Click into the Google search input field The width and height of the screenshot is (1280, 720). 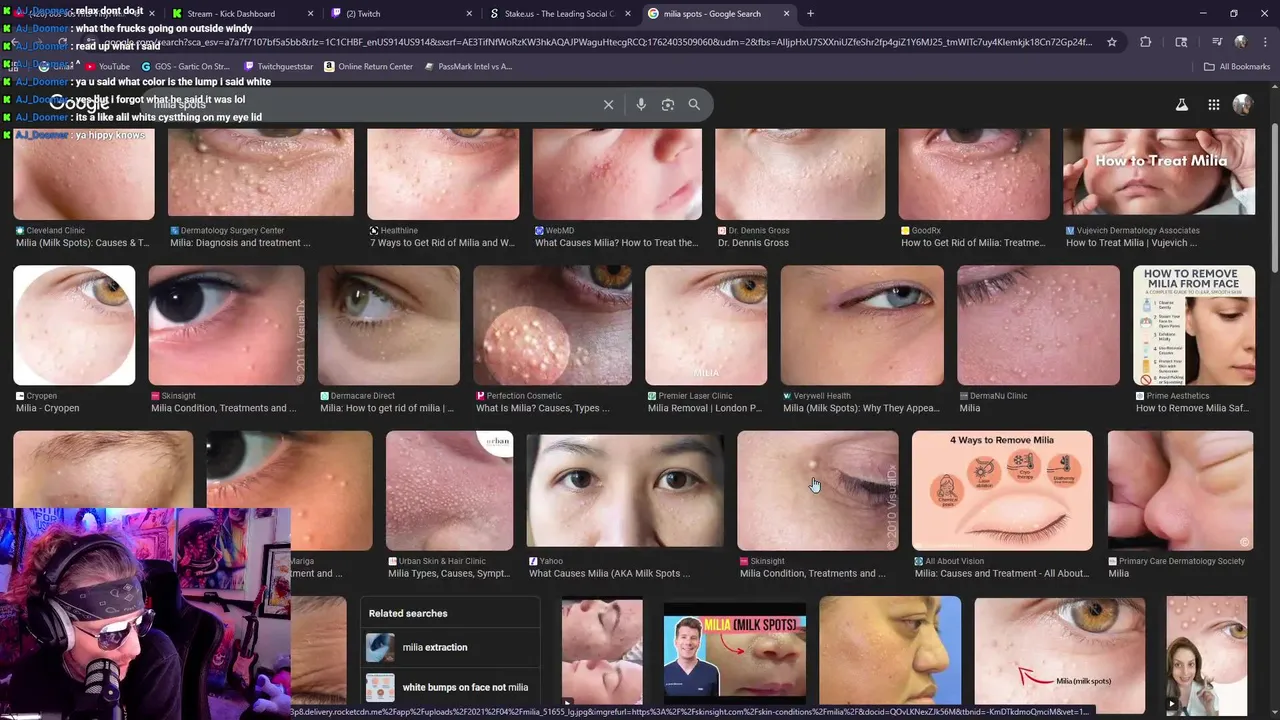click(x=370, y=105)
